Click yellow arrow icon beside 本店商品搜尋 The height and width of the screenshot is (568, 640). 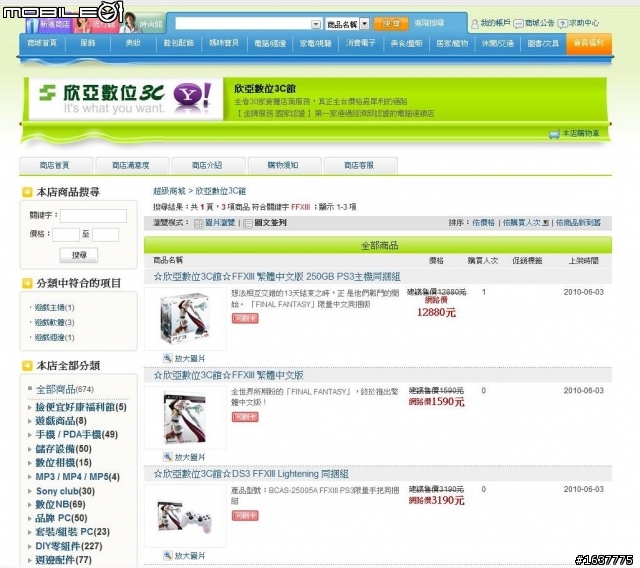pyautogui.click(x=27, y=192)
